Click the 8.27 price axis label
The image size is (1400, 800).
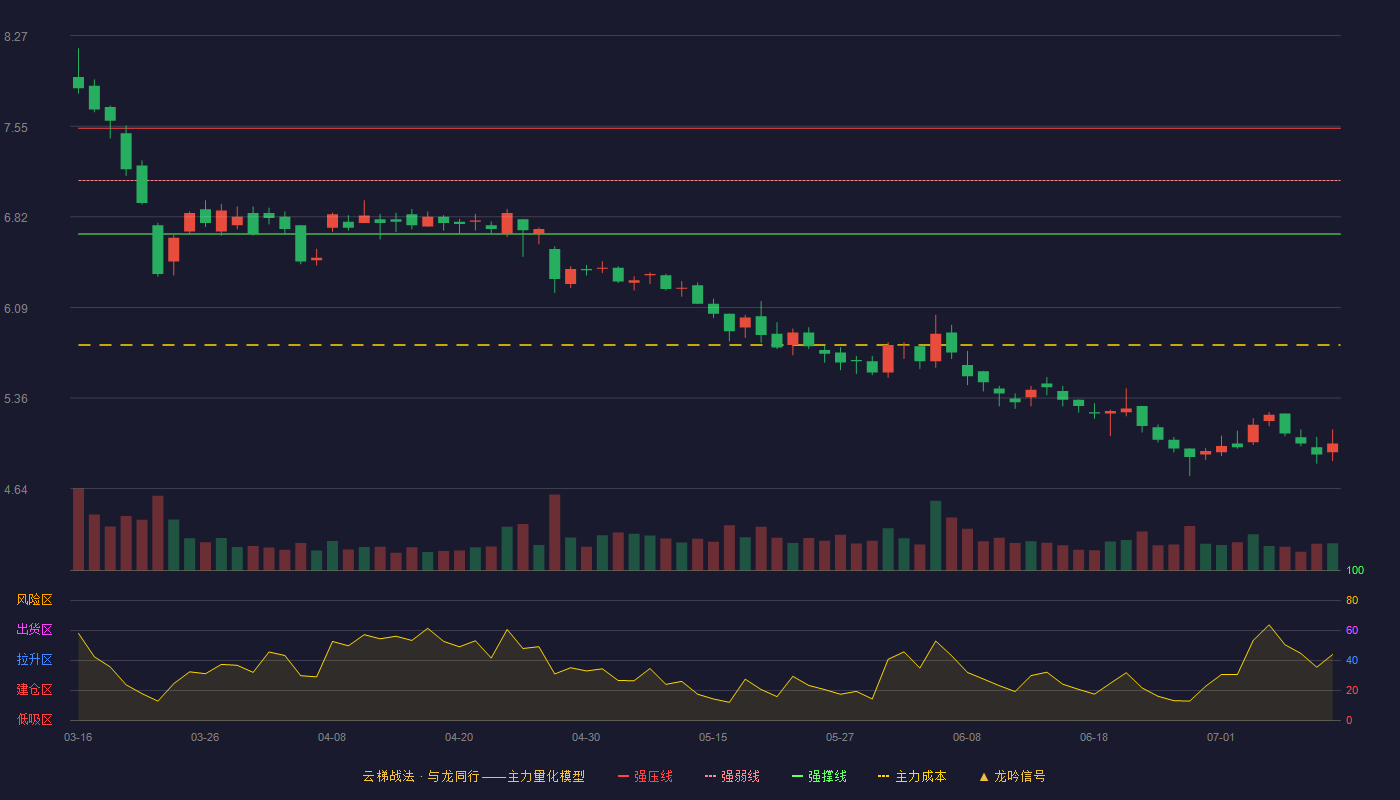coord(16,37)
